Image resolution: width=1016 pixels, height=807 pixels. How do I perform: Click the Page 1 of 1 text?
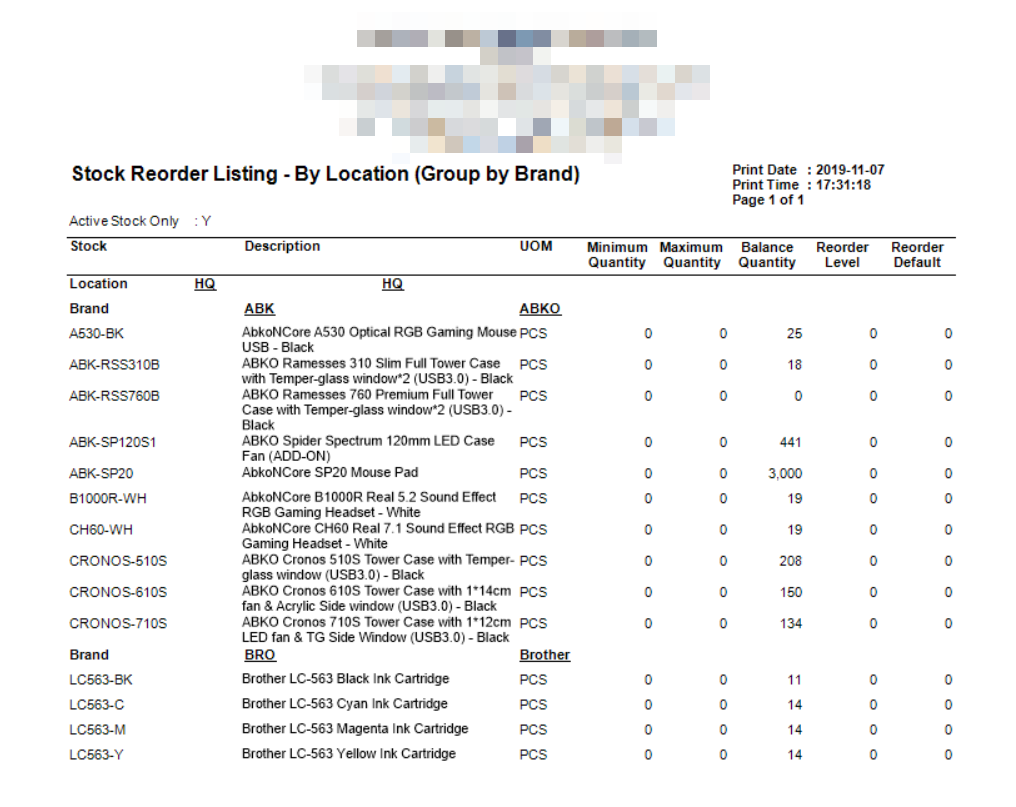tap(768, 200)
